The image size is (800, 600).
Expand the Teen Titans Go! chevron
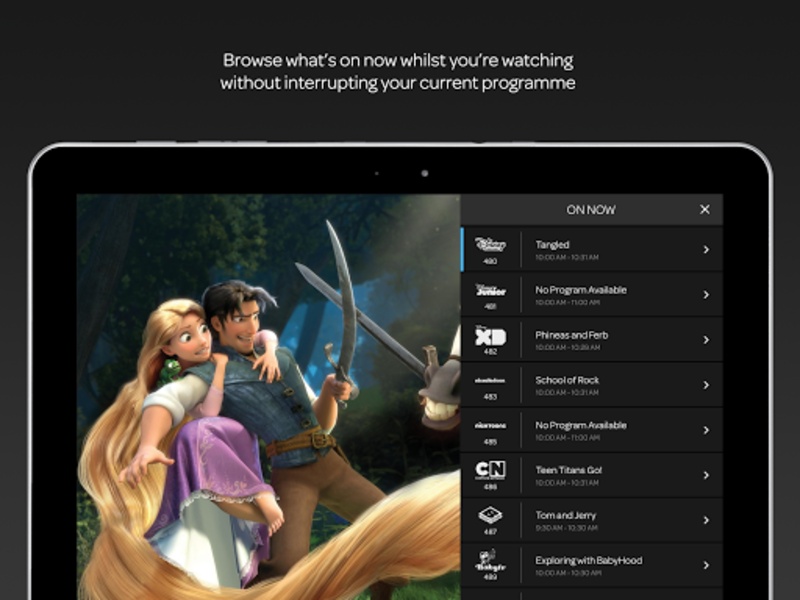706,475
